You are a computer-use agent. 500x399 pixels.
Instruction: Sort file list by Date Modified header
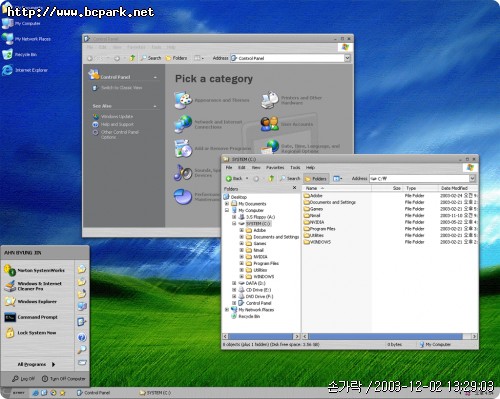click(458, 188)
